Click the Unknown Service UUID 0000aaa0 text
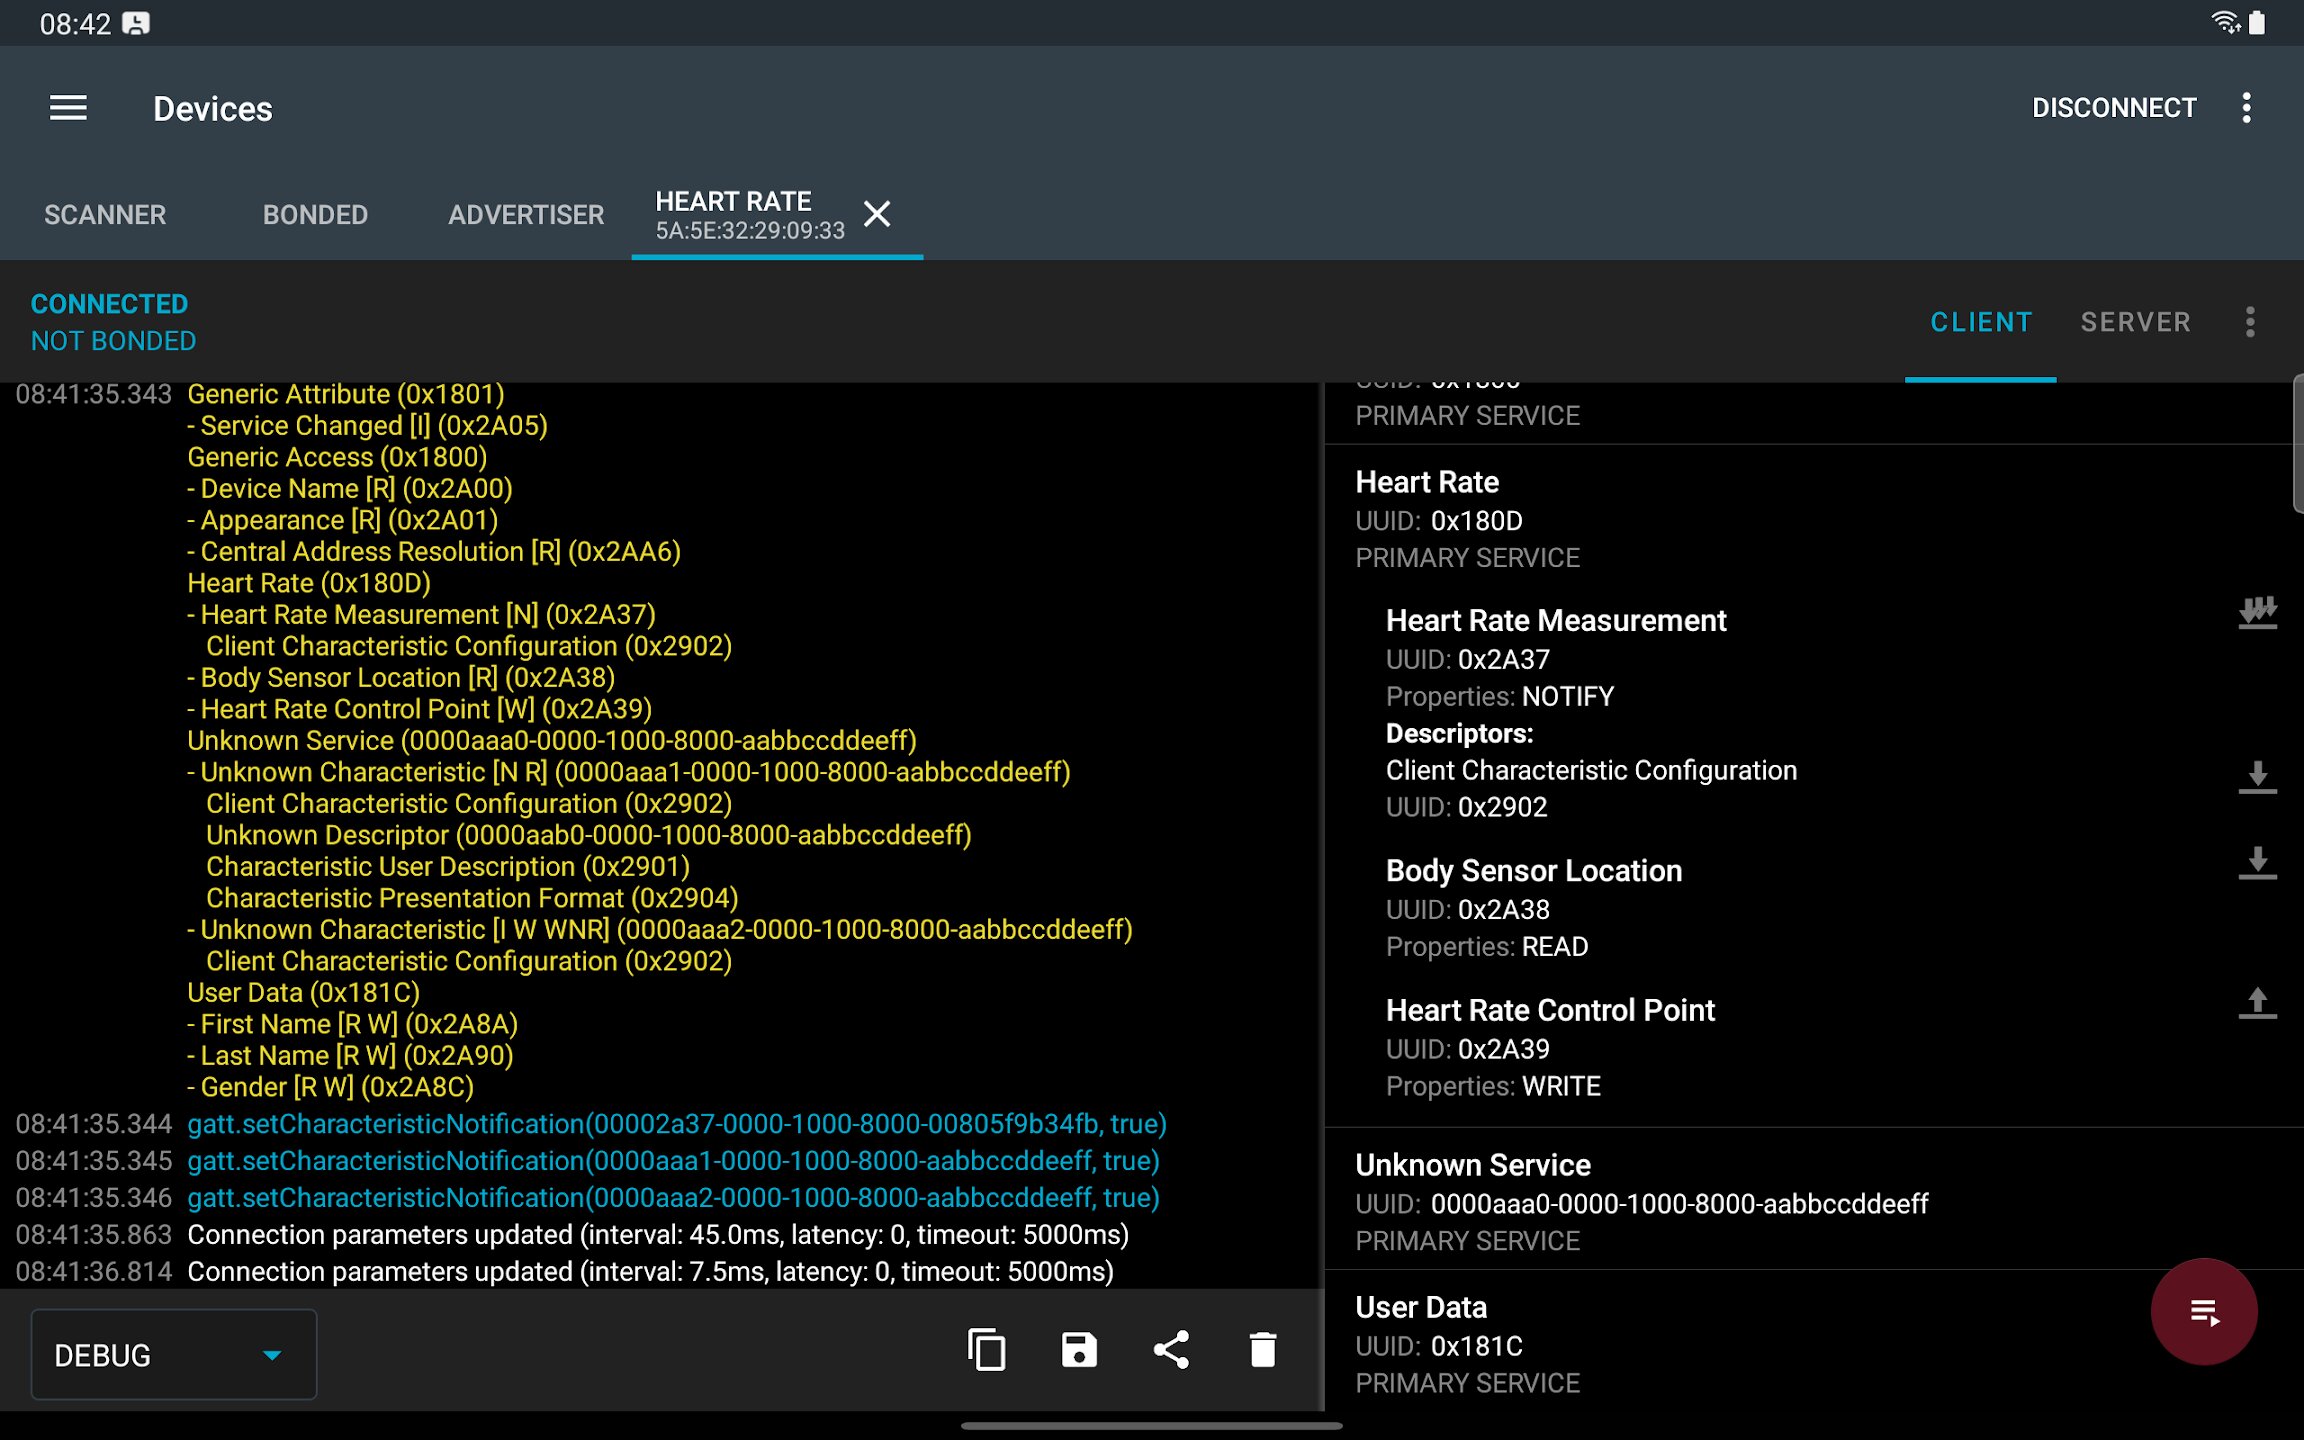The height and width of the screenshot is (1440, 2304). click(1679, 1204)
